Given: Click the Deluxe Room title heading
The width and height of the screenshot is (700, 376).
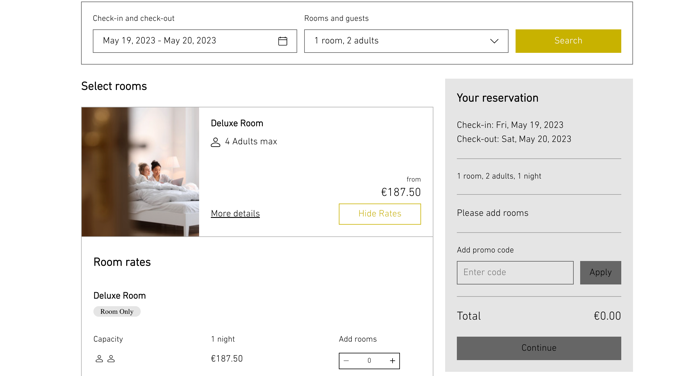Looking at the screenshot, I should [x=237, y=123].
